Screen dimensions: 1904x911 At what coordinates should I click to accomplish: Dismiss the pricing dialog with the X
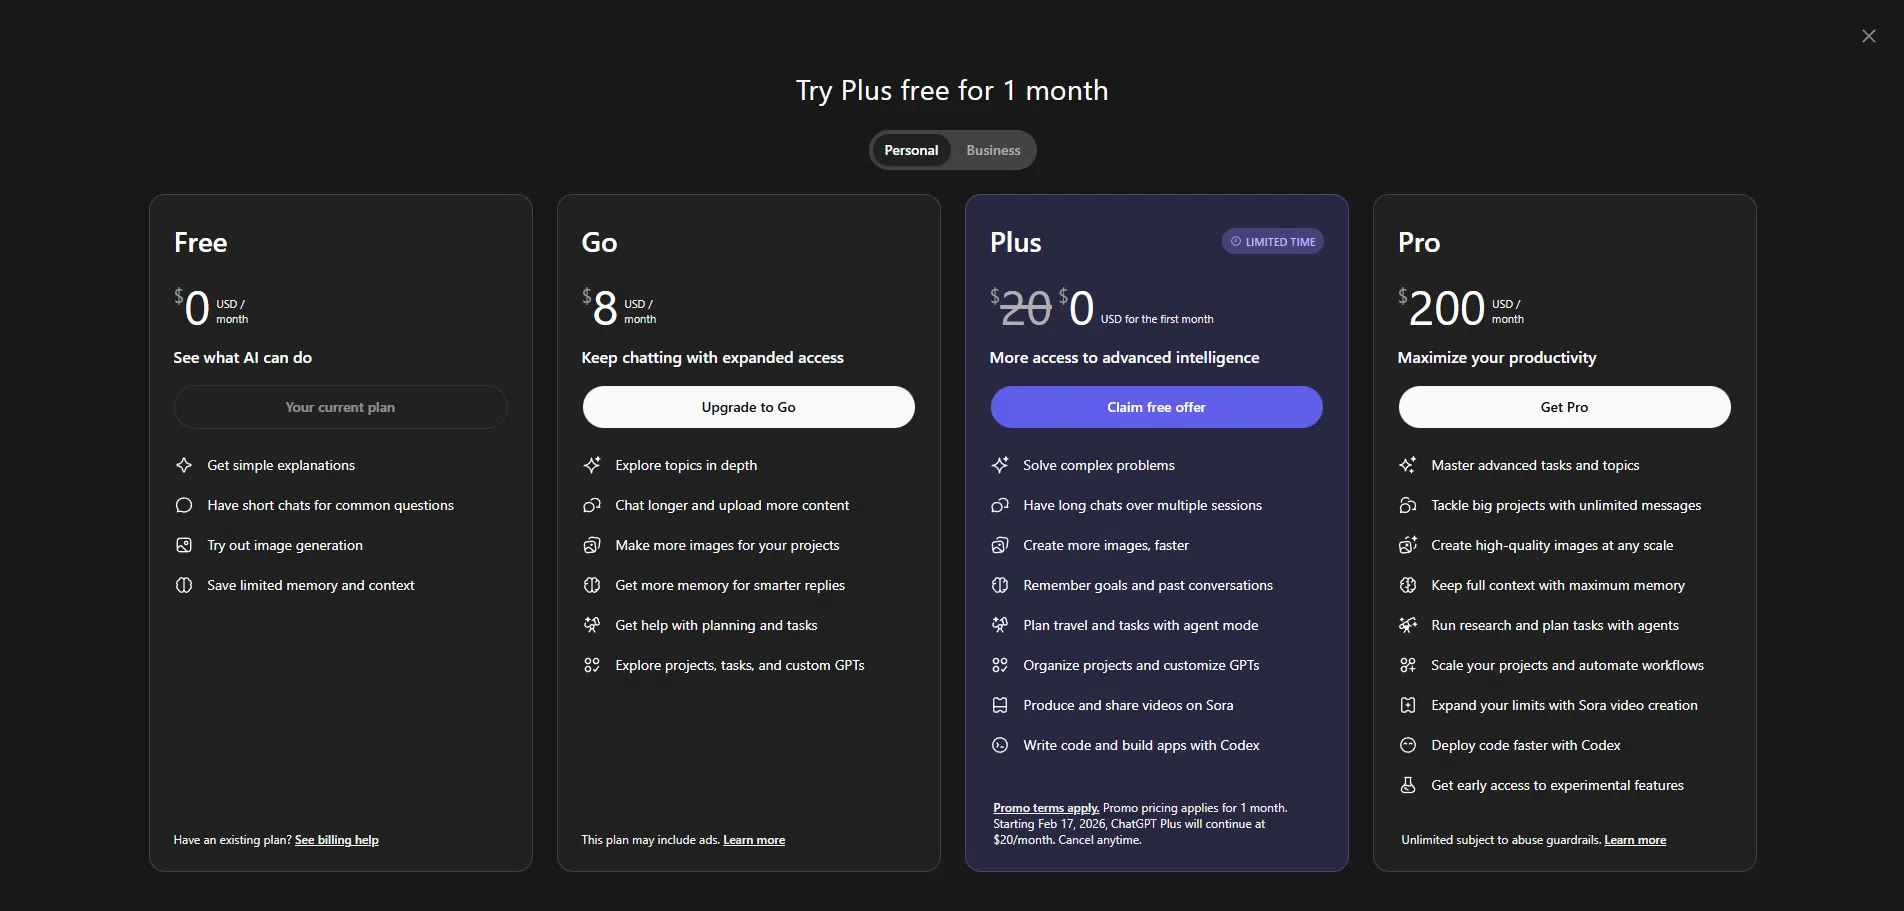1868,36
